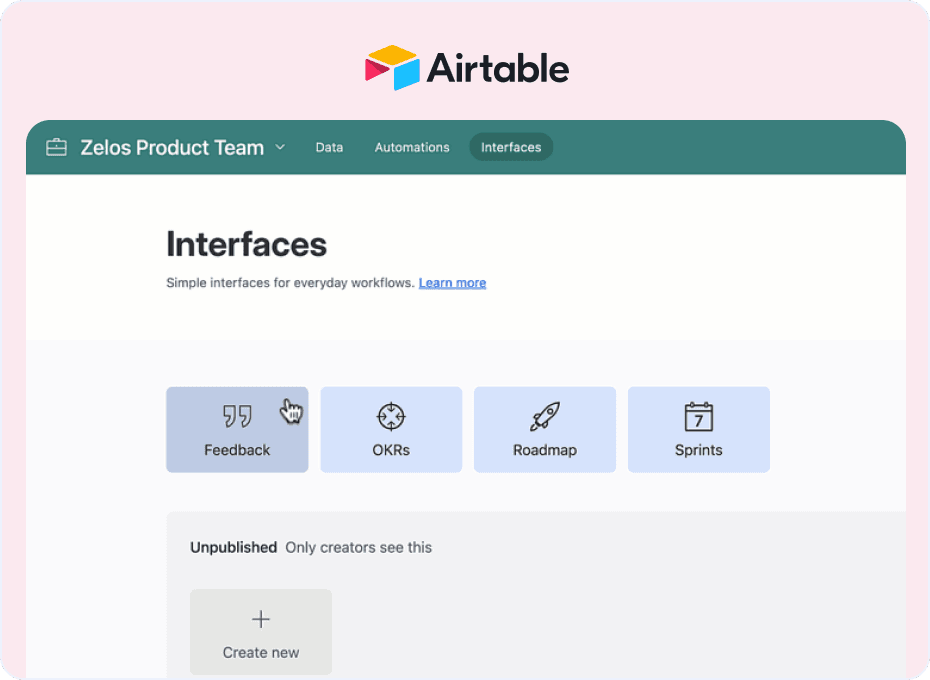Screen dimensions: 930x680
Task: Select the Interfaces tab
Action: (x=511, y=147)
